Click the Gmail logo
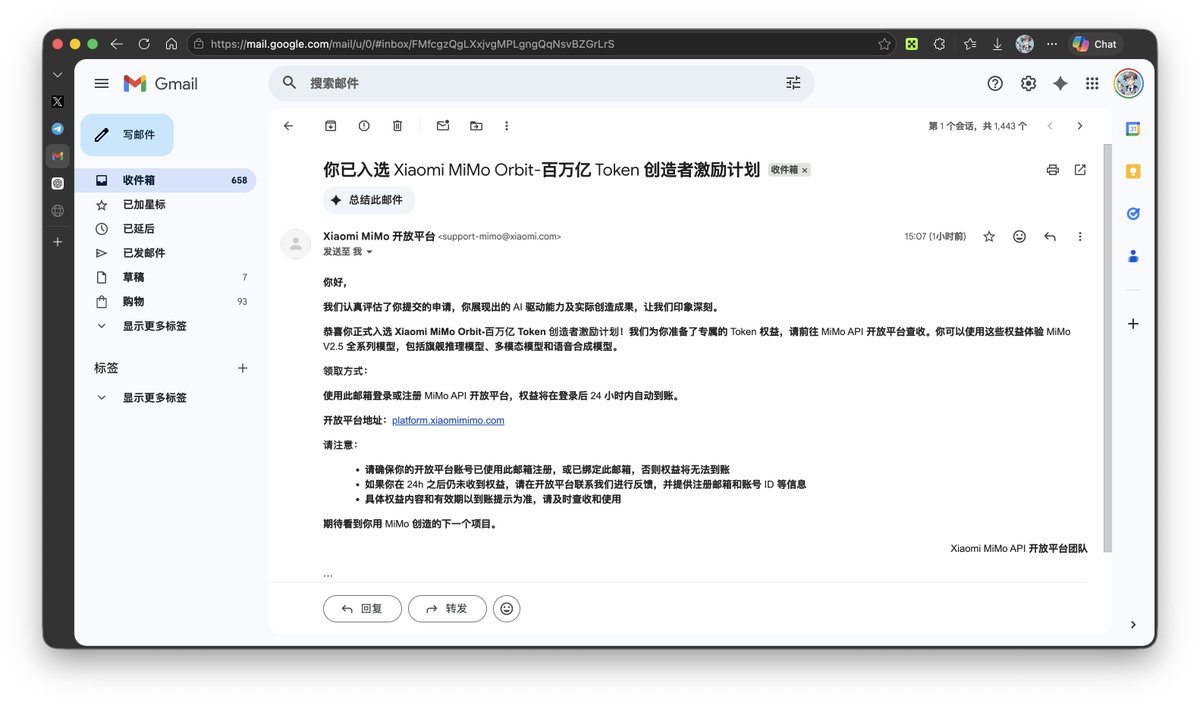The width and height of the screenshot is (1200, 705). [160, 84]
